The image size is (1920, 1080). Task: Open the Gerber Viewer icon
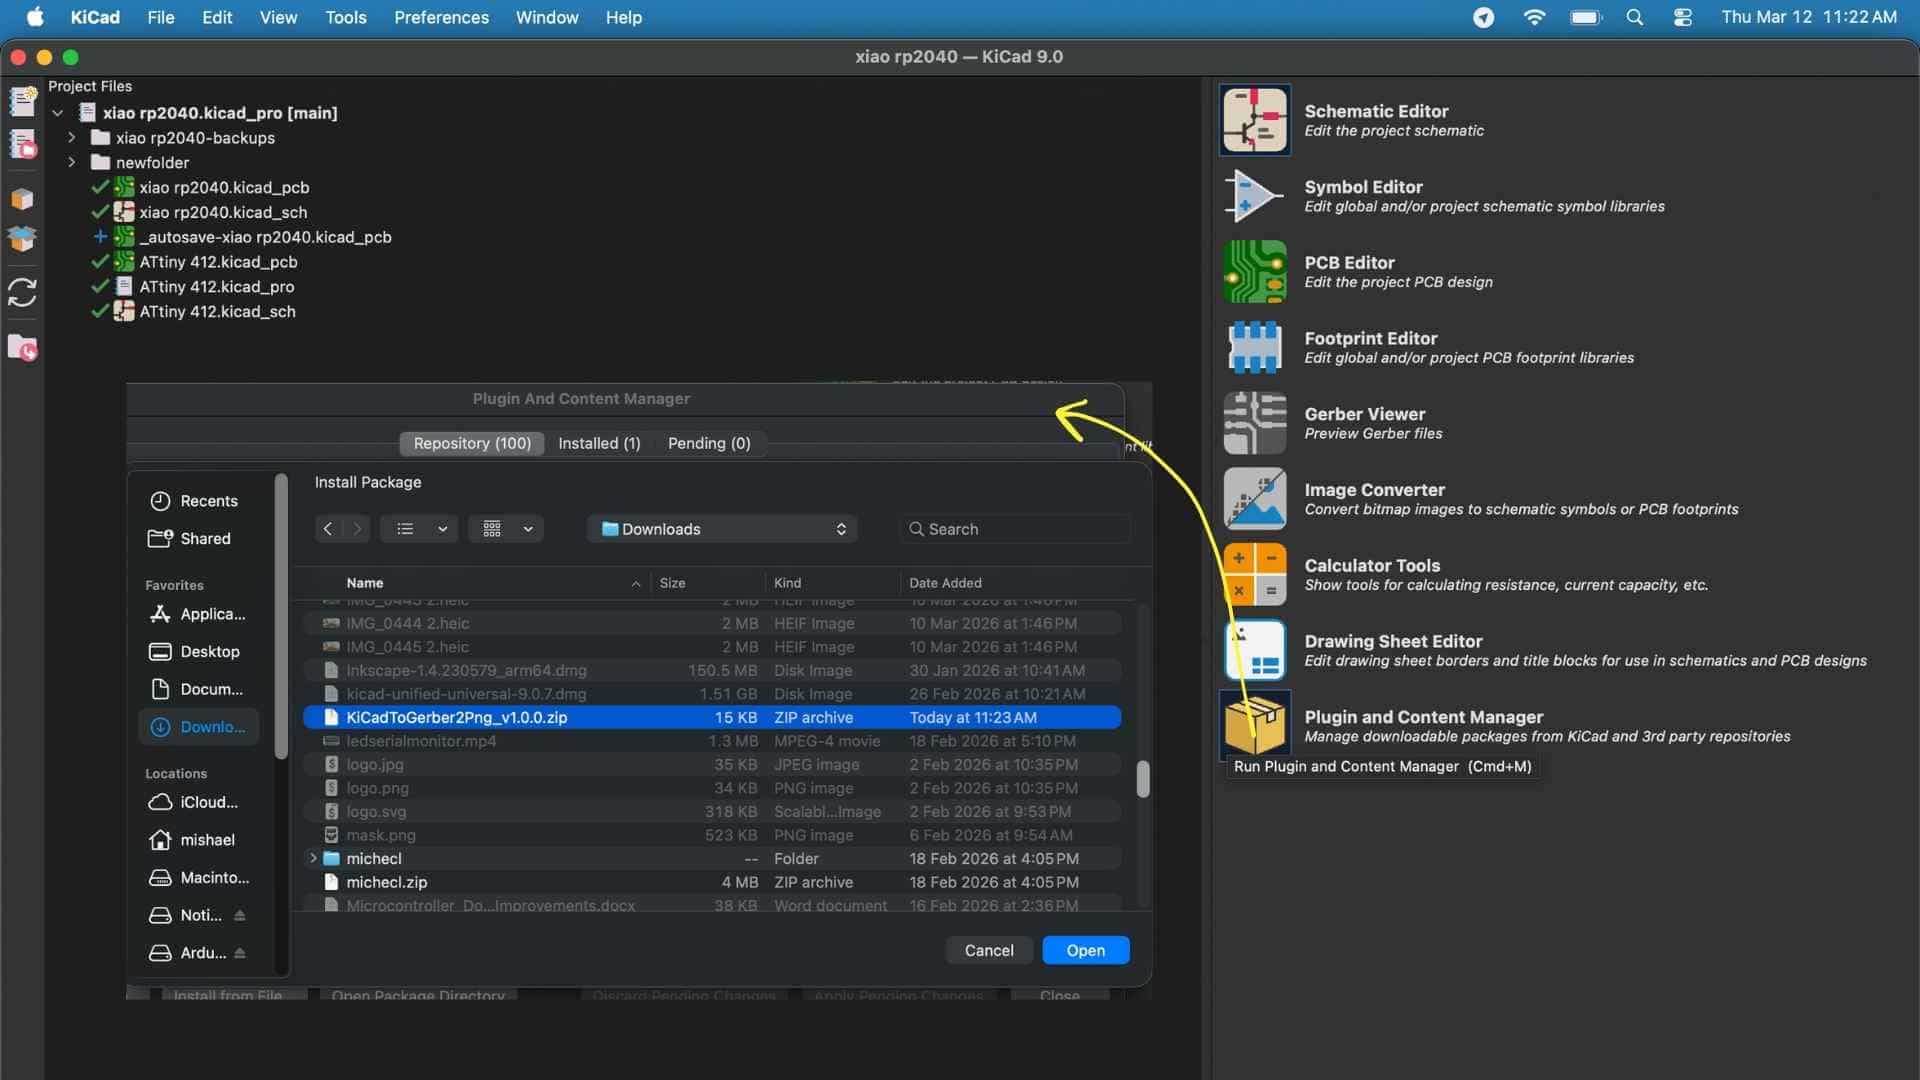[x=1254, y=423]
